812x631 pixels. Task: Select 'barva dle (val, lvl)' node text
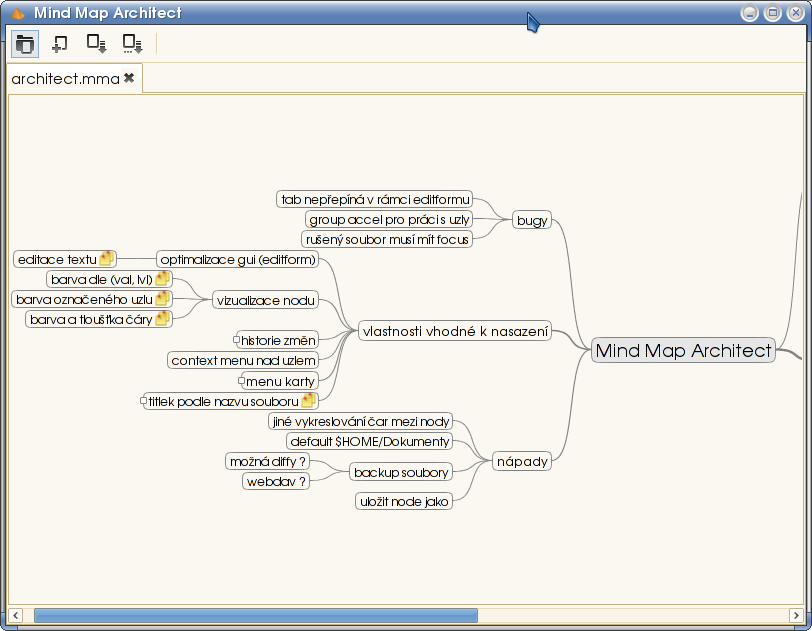tap(102, 279)
